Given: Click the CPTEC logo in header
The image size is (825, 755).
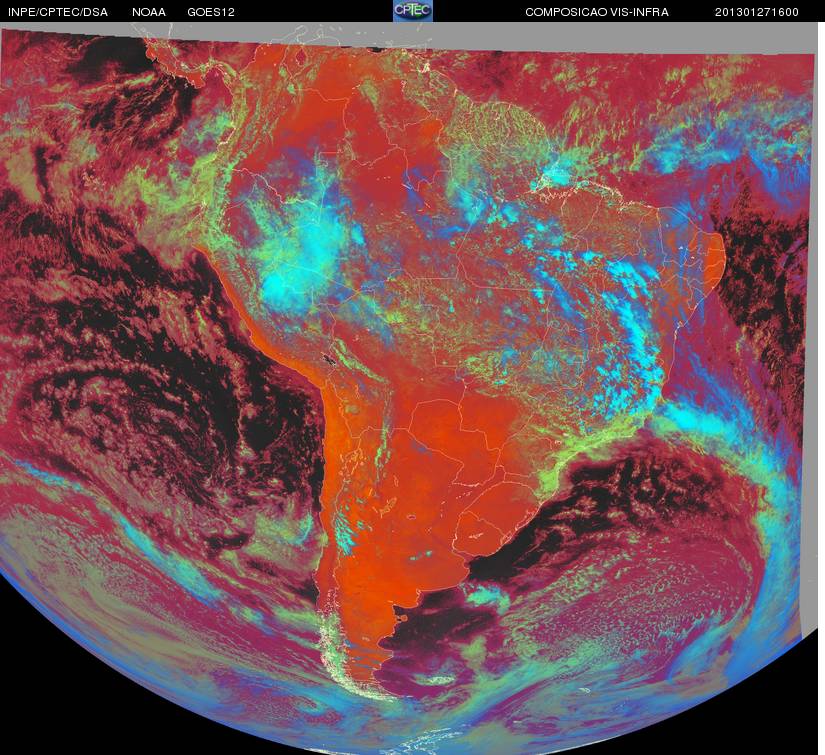Looking at the screenshot, I should coord(413,11).
